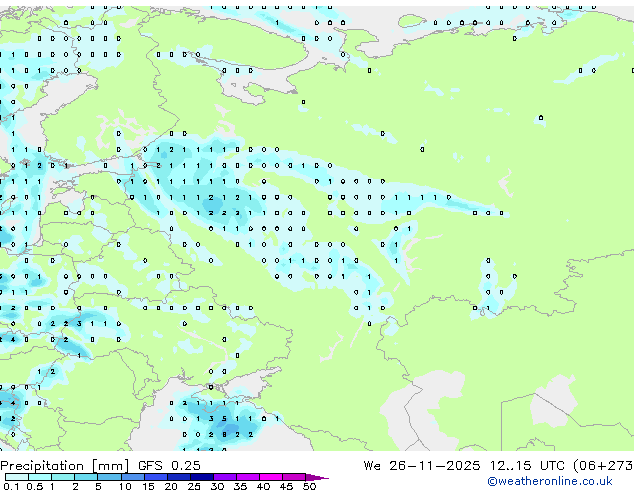Select the 30–35 mm purple legend swatch
This screenshot has width=634, height=490.
pos(225,477)
